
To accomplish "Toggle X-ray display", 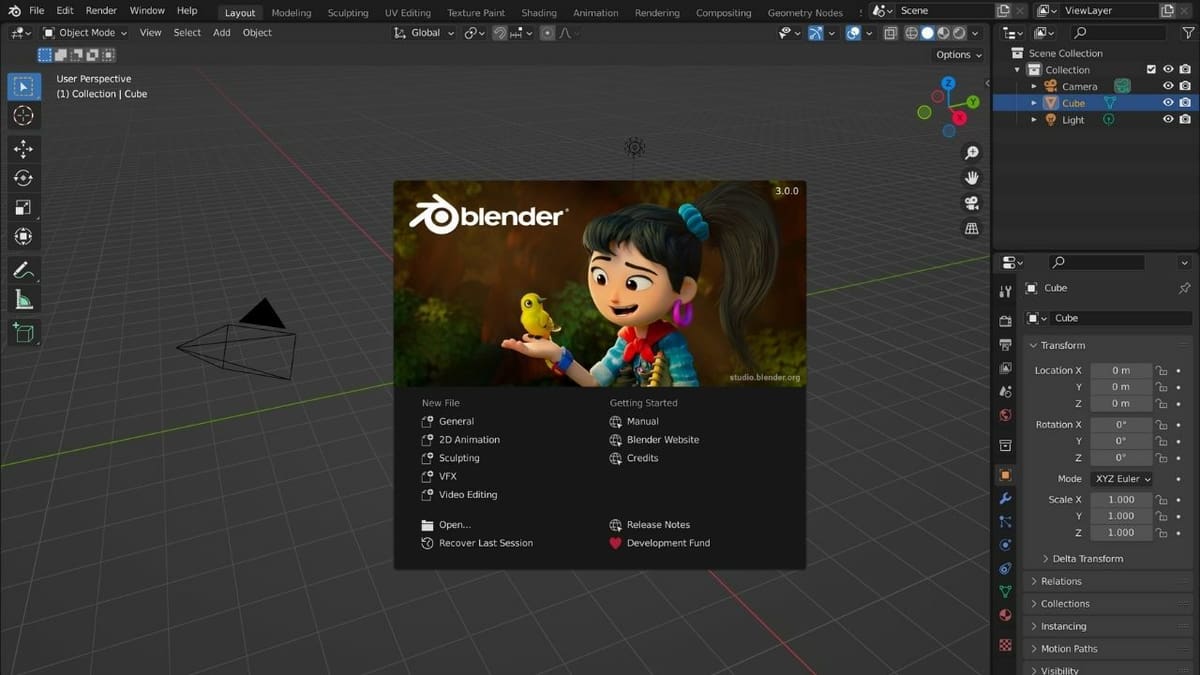I will pyautogui.click(x=890, y=33).
